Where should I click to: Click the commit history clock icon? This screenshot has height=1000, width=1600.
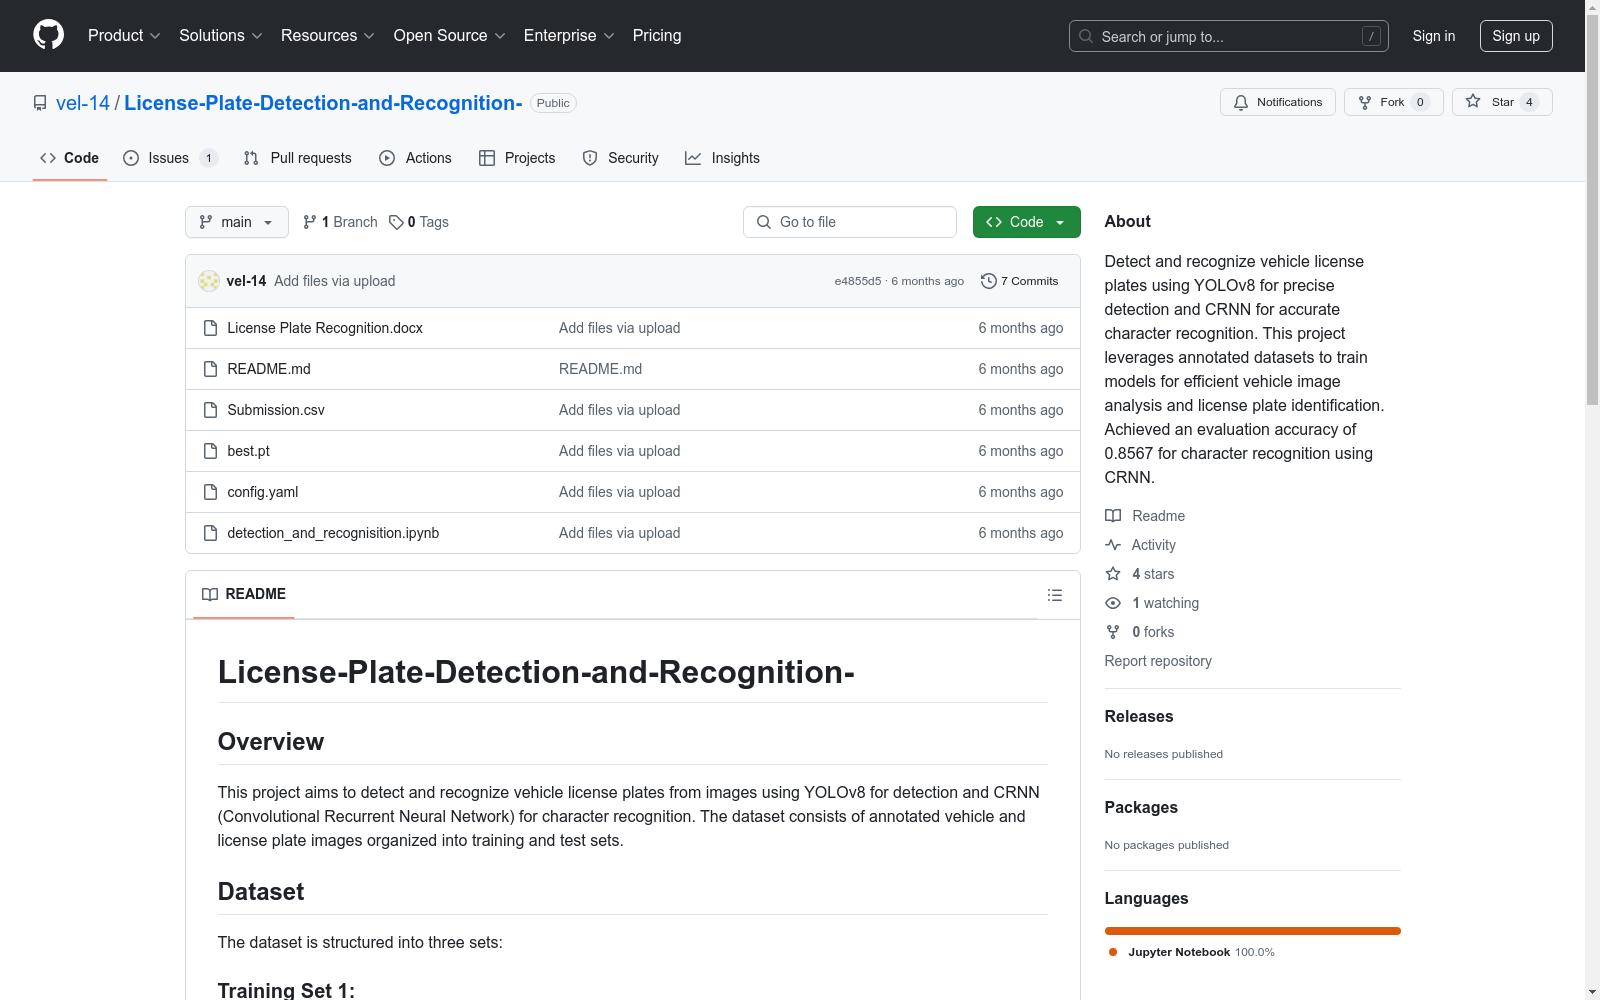[988, 281]
